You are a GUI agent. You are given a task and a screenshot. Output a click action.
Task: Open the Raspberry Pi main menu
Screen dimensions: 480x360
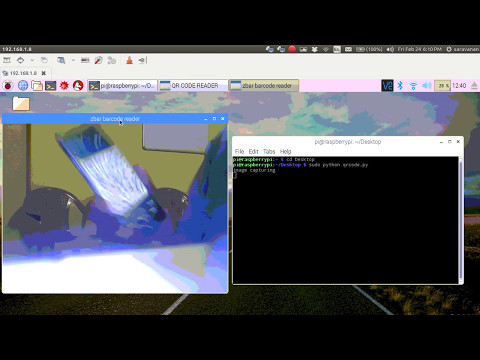pyautogui.click(x=8, y=86)
